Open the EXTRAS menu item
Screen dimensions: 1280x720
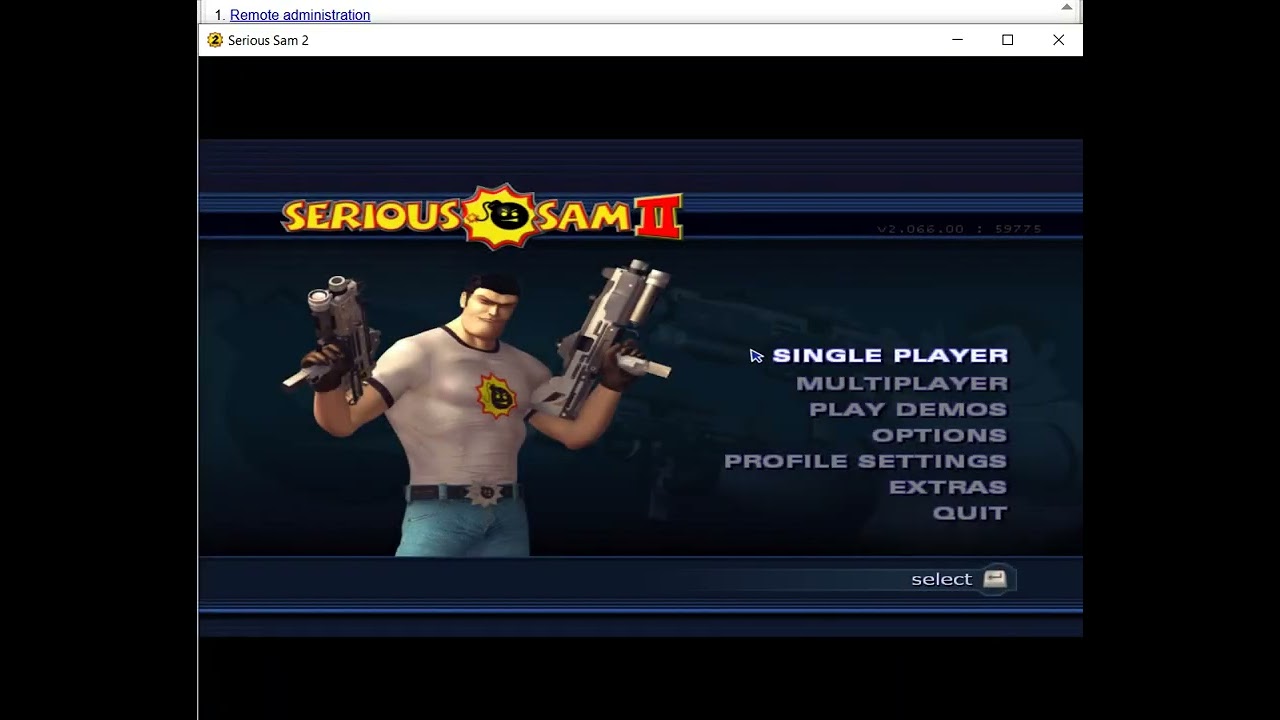click(948, 487)
